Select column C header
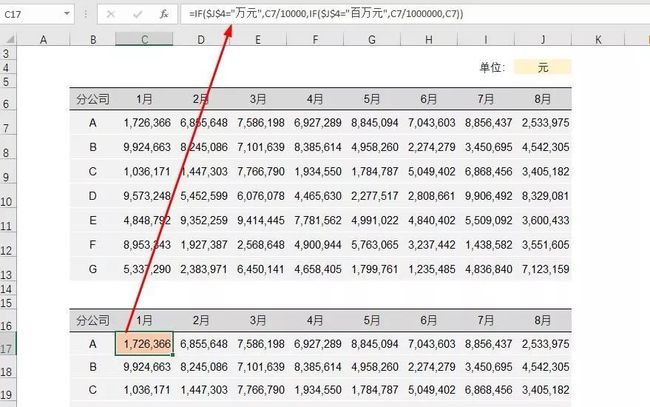Image resolution: width=650 pixels, height=407 pixels. (x=144, y=39)
